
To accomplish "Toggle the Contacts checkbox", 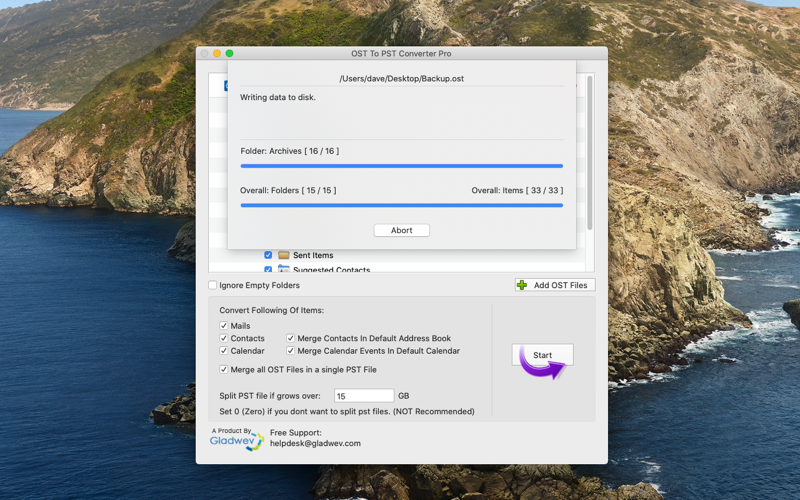I will point(223,338).
